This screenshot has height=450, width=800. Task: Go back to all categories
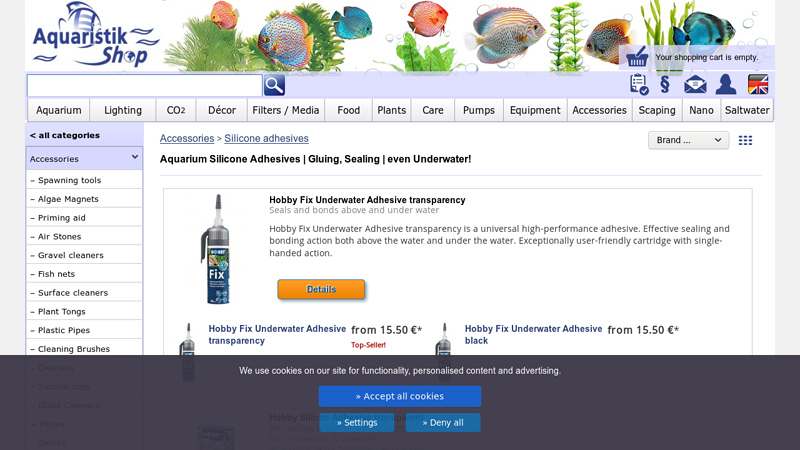(65, 135)
